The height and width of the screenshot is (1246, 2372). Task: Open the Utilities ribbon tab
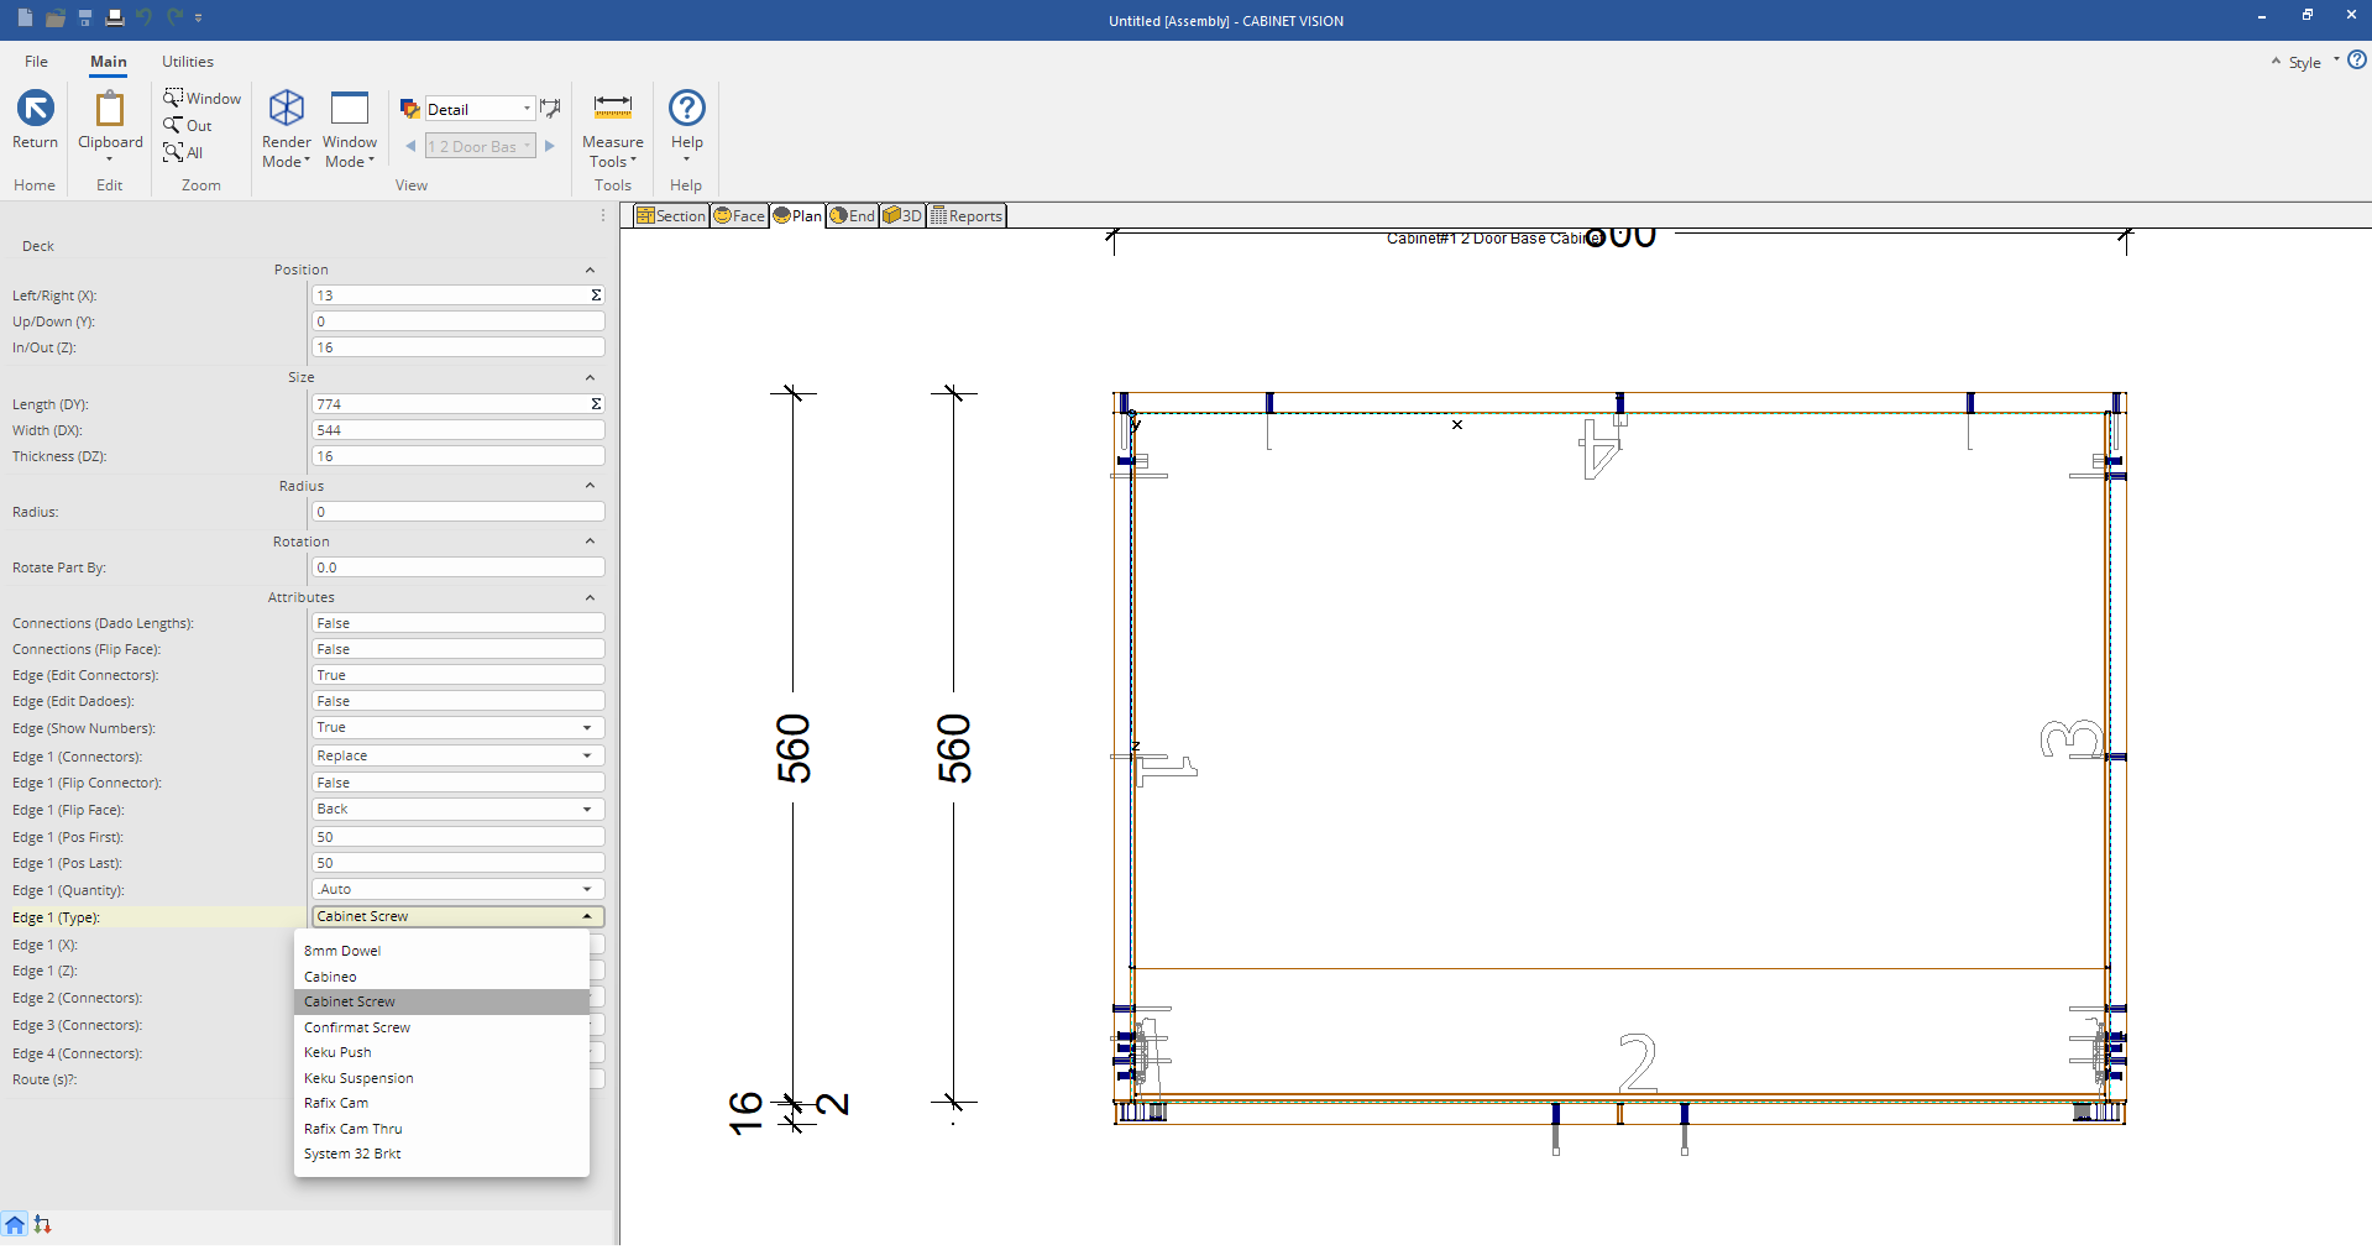point(187,61)
